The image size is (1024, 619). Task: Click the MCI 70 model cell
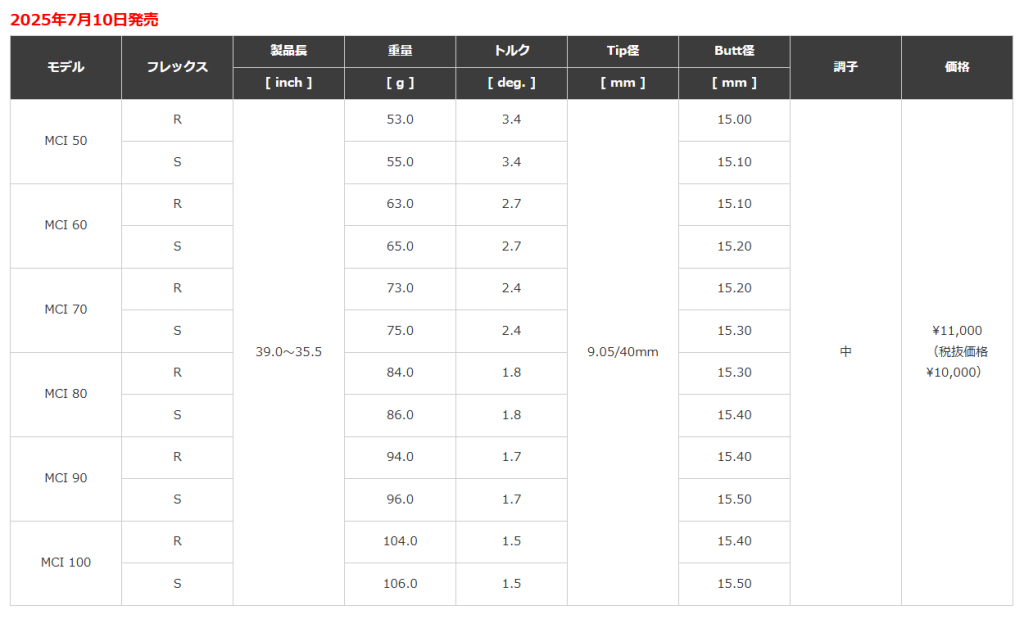click(66, 309)
